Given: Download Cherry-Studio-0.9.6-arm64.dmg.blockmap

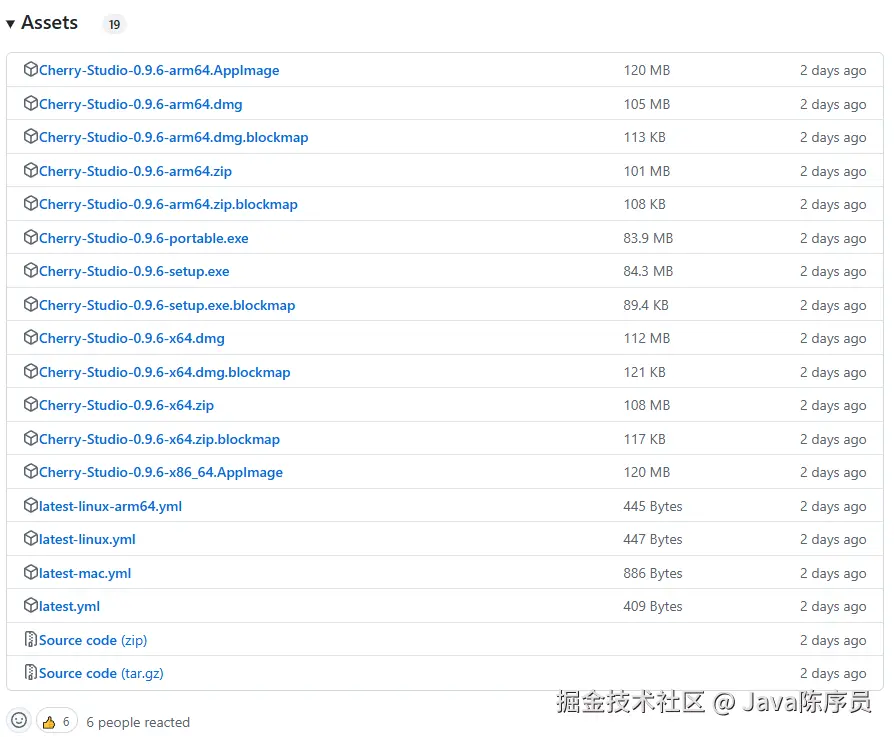Looking at the screenshot, I should pos(173,137).
